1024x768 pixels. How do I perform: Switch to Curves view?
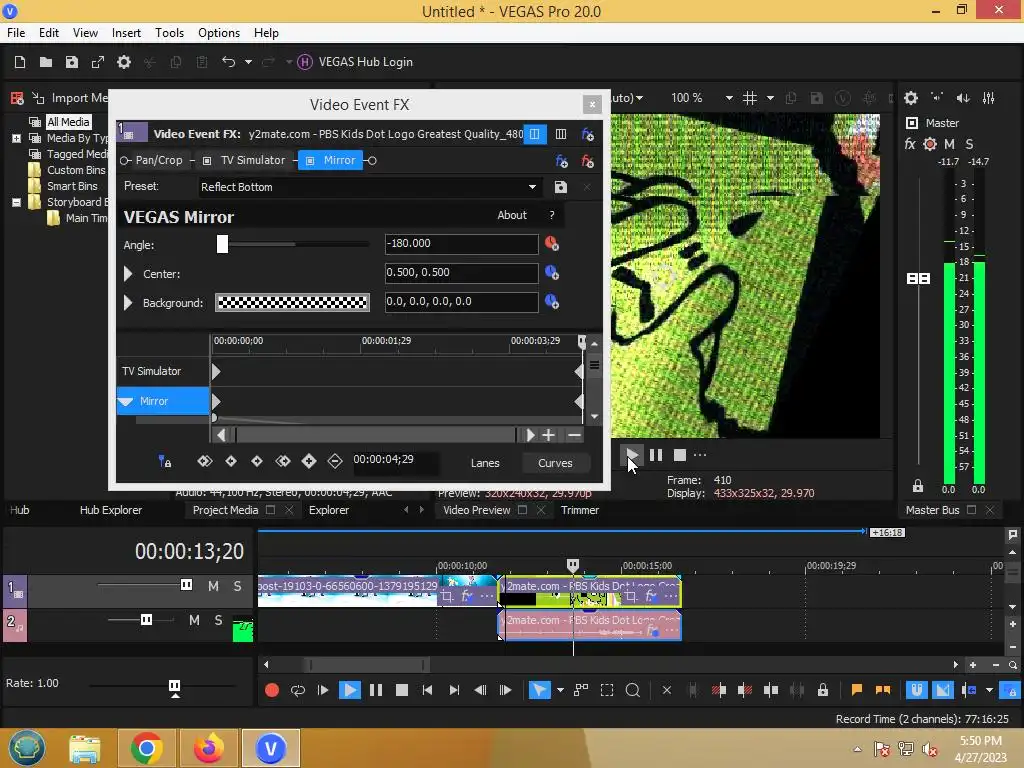555,463
